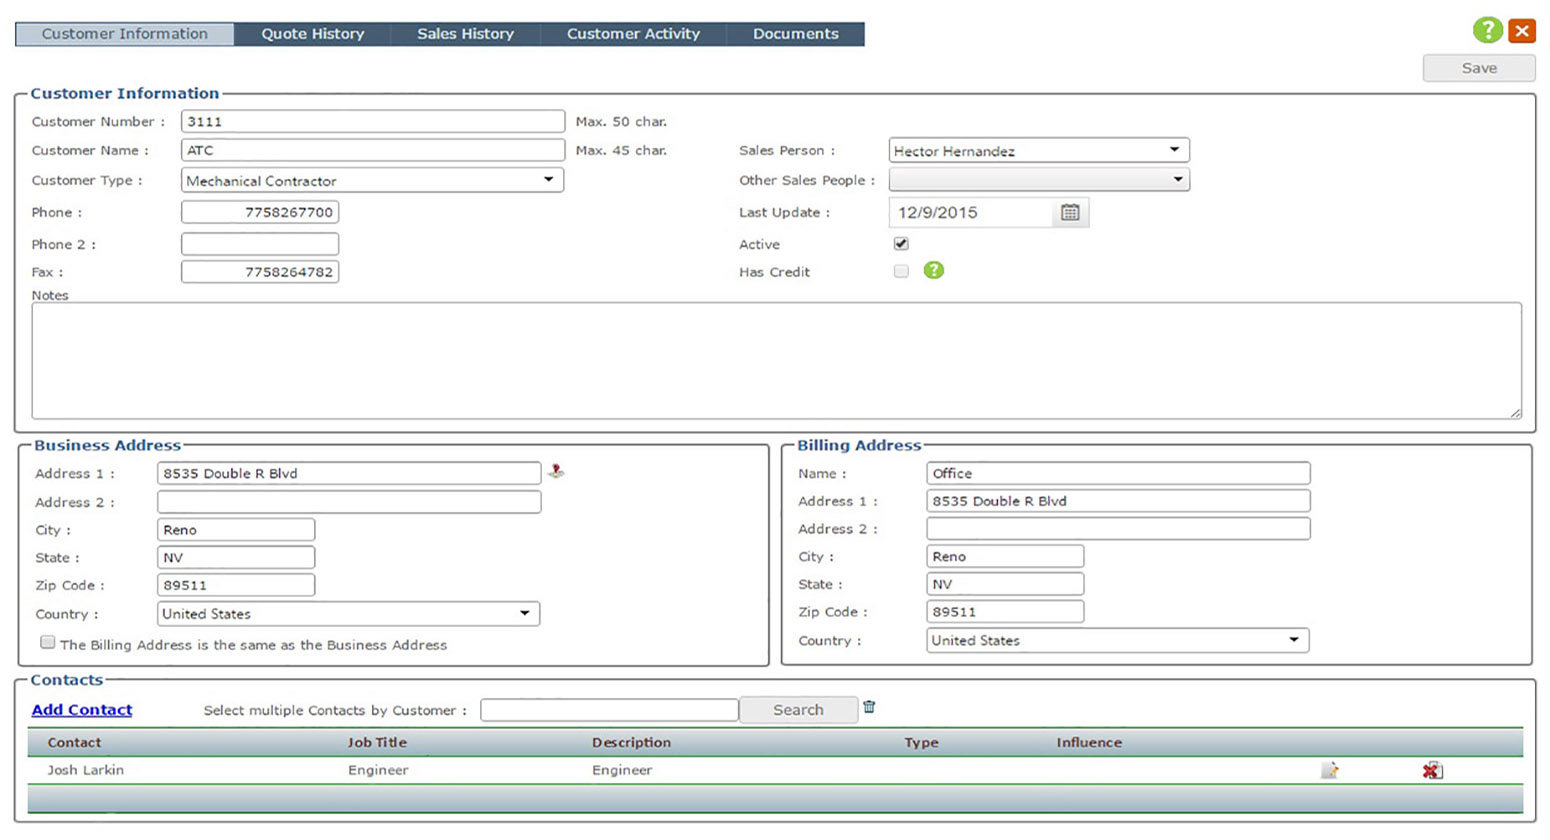The height and width of the screenshot is (840, 1550).
Task: Click the orange close X icon
Action: pos(1522,31)
